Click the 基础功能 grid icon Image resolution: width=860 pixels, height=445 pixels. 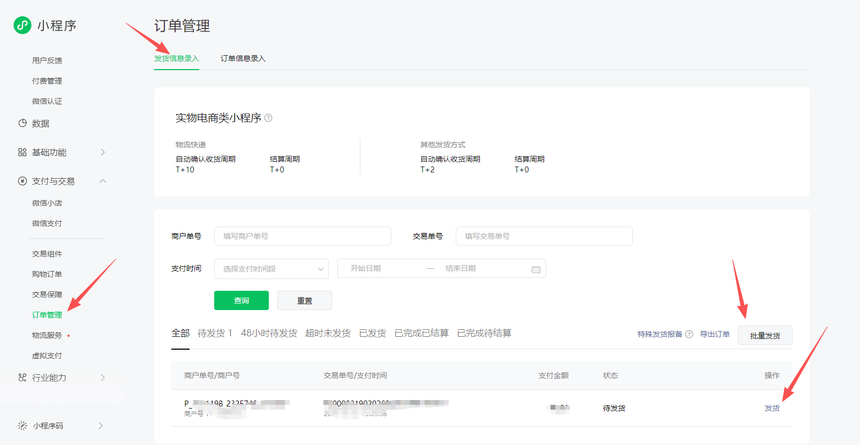click(x=22, y=152)
